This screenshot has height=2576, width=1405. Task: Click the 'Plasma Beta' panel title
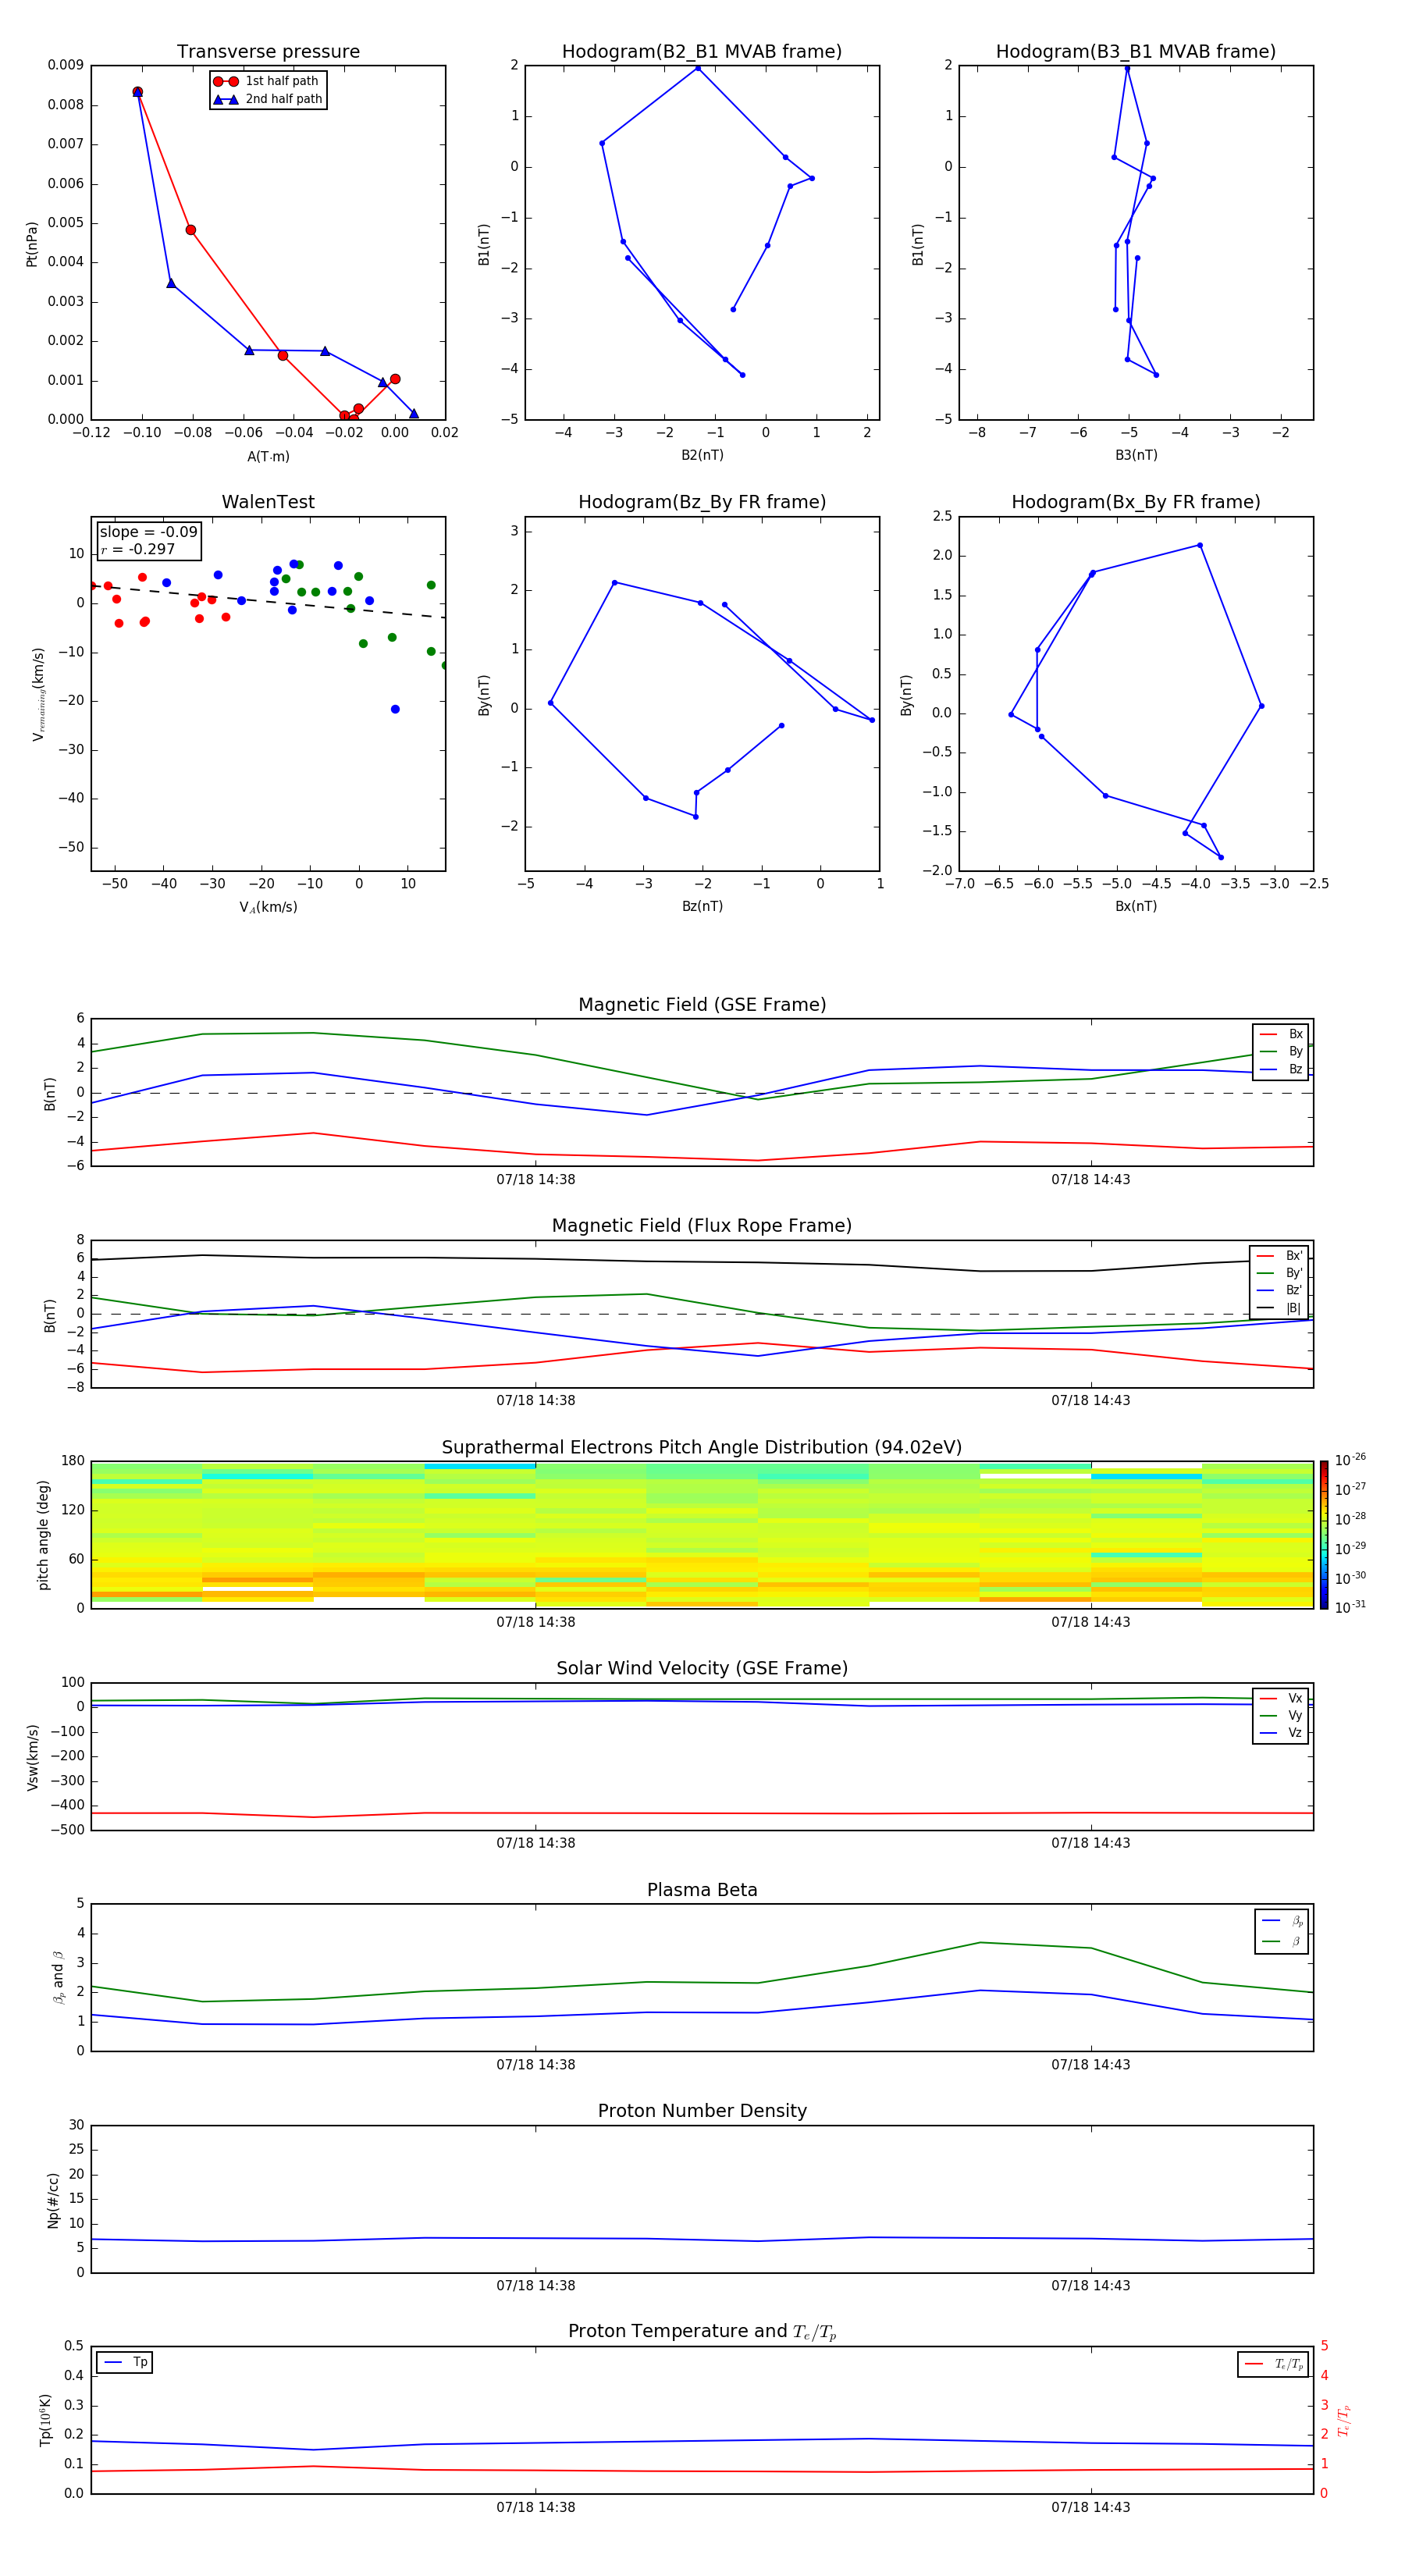[702, 1890]
